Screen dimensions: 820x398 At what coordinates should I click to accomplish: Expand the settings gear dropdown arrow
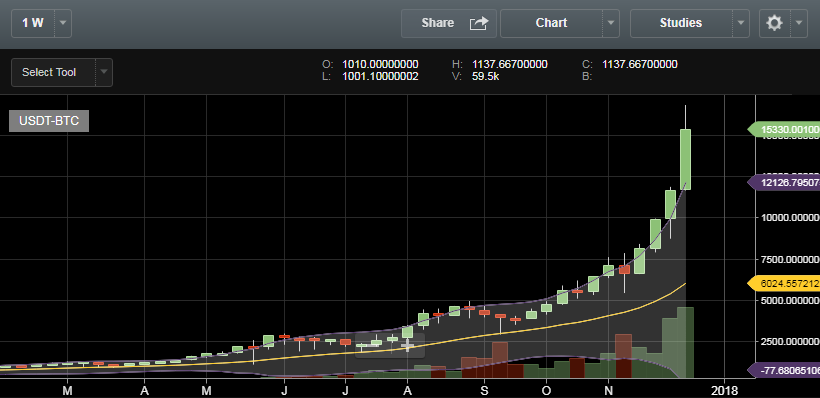click(x=799, y=23)
